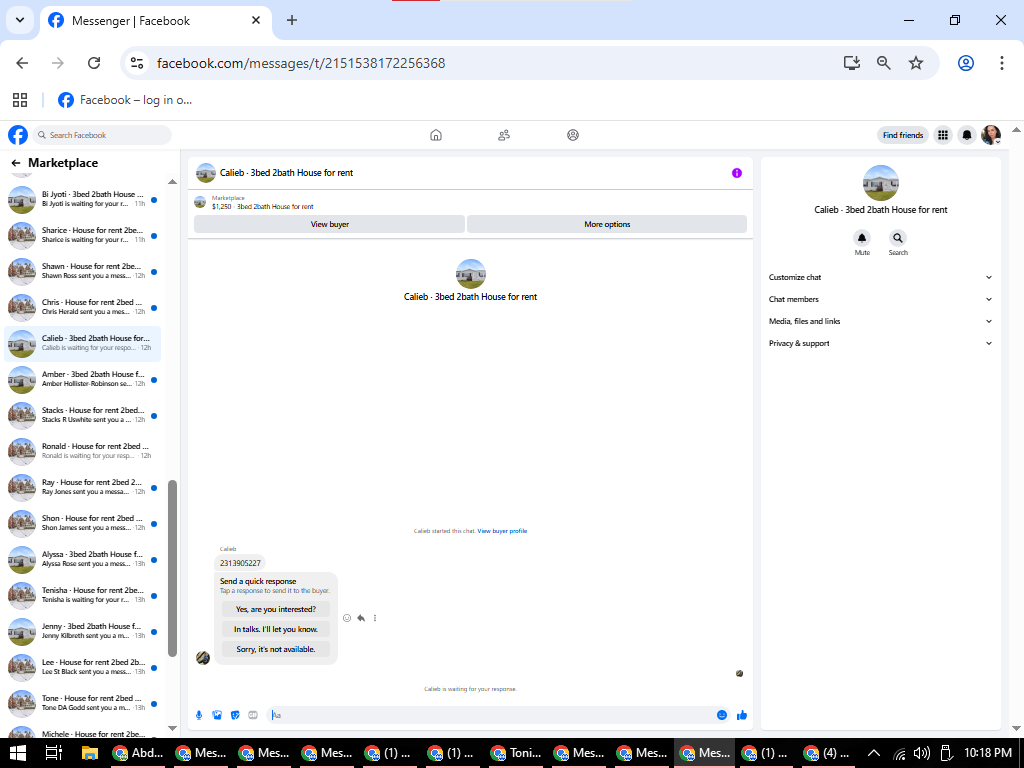Open the GIF picker in composer
The width and height of the screenshot is (1024, 768).
click(x=253, y=715)
